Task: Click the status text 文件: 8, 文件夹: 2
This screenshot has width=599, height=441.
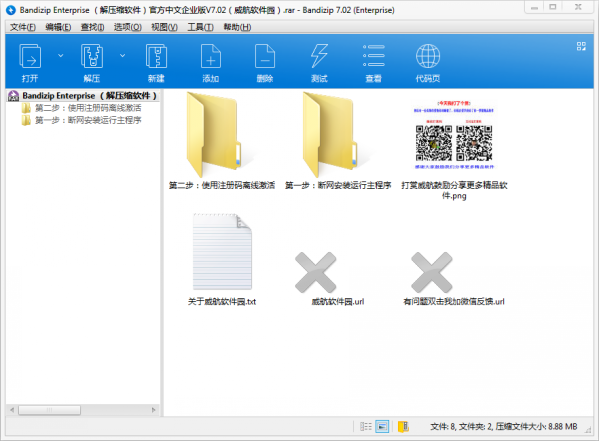Action: 461,426
